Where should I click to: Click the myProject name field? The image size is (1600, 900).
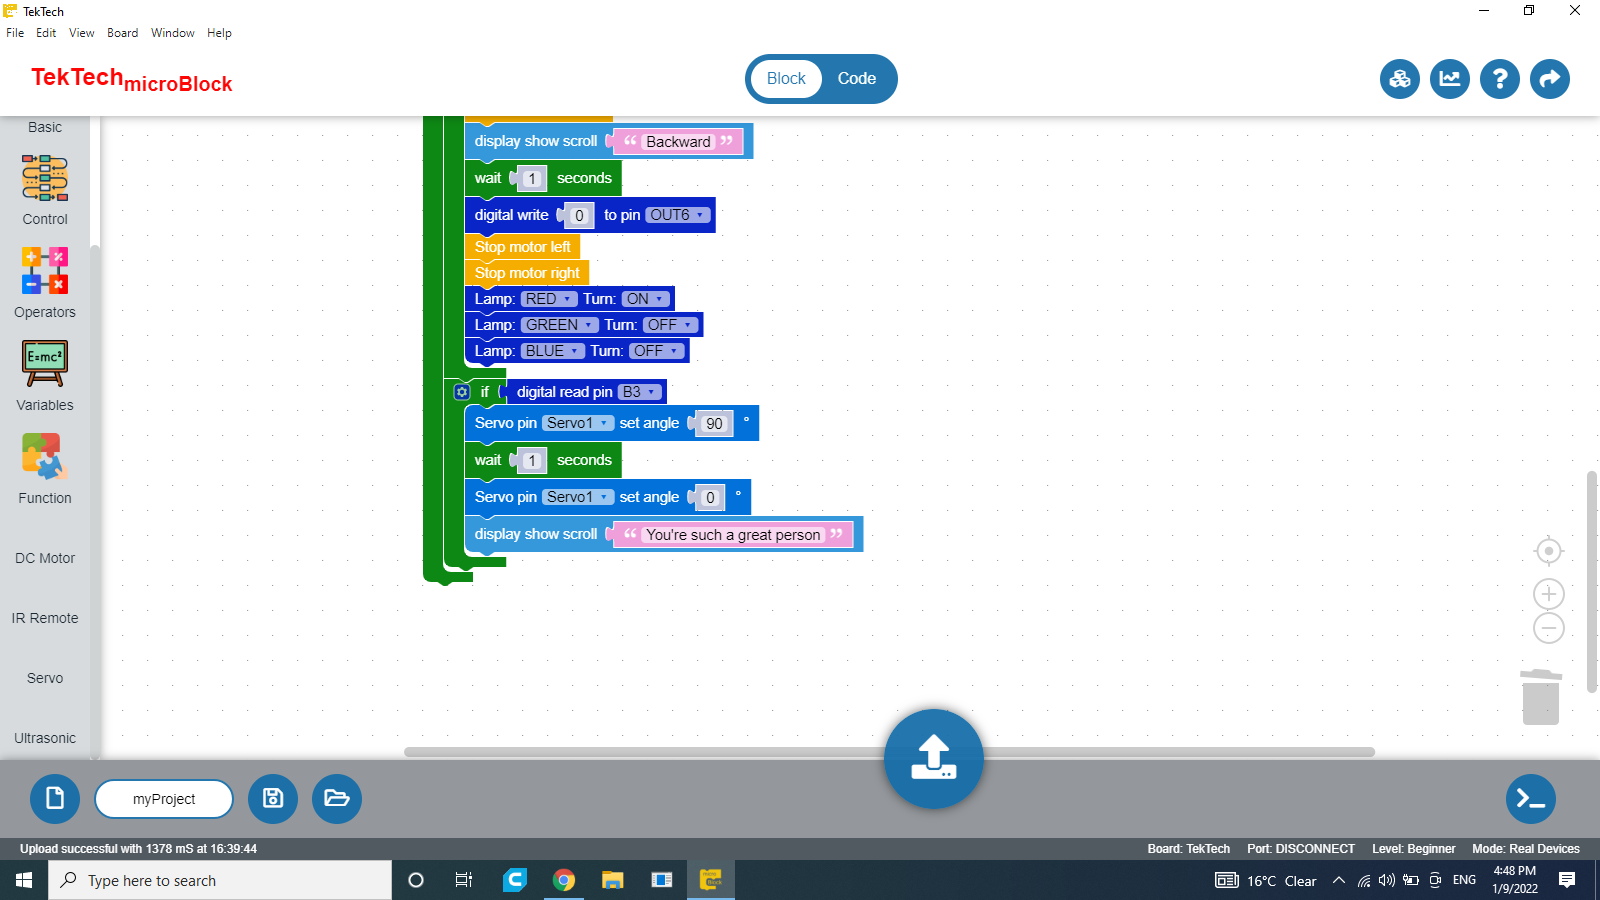click(x=164, y=799)
